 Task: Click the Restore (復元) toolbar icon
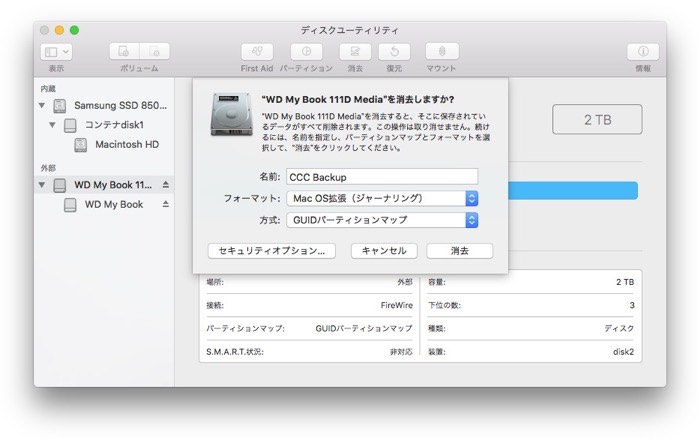click(x=394, y=52)
